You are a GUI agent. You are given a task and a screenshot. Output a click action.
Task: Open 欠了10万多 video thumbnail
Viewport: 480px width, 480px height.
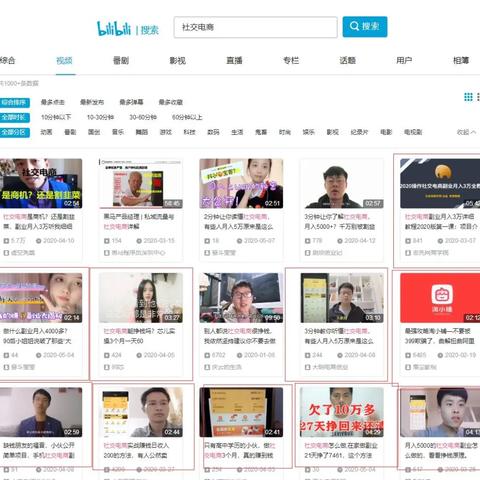click(342, 412)
